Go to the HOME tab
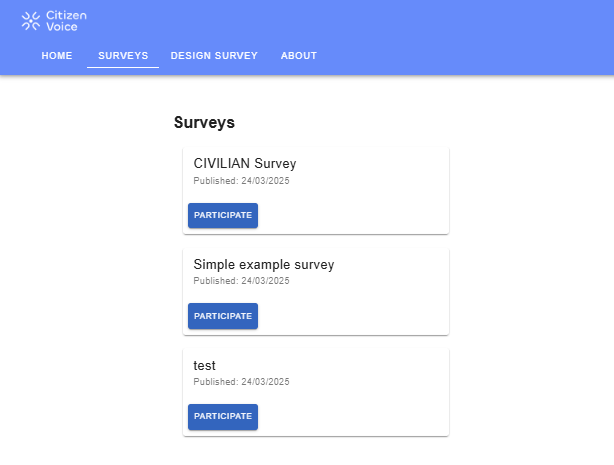This screenshot has height=465, width=614. point(57,56)
